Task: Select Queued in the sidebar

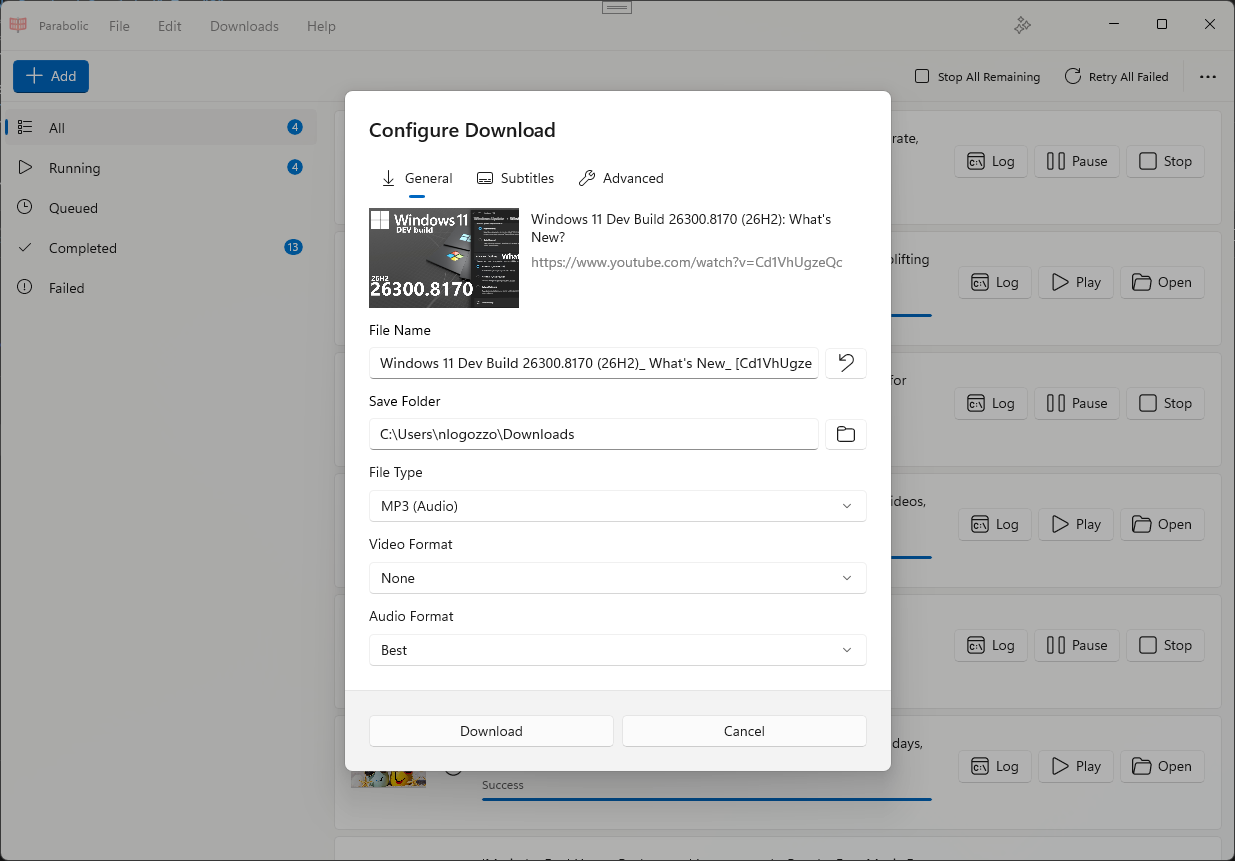Action: pos(160,208)
